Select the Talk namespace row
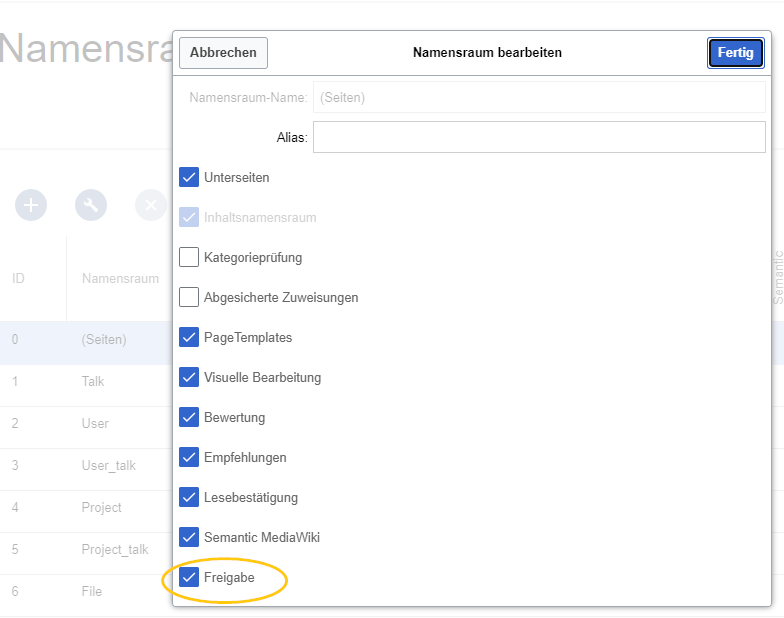 (93, 381)
